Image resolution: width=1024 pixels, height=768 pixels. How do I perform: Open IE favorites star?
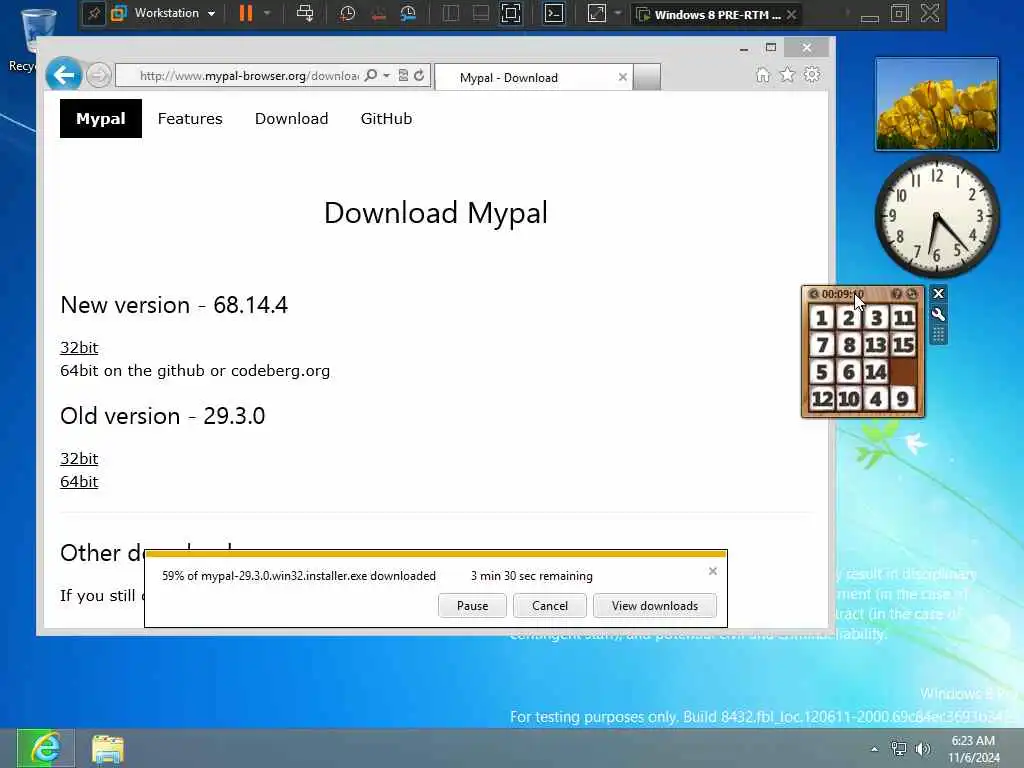(x=788, y=75)
